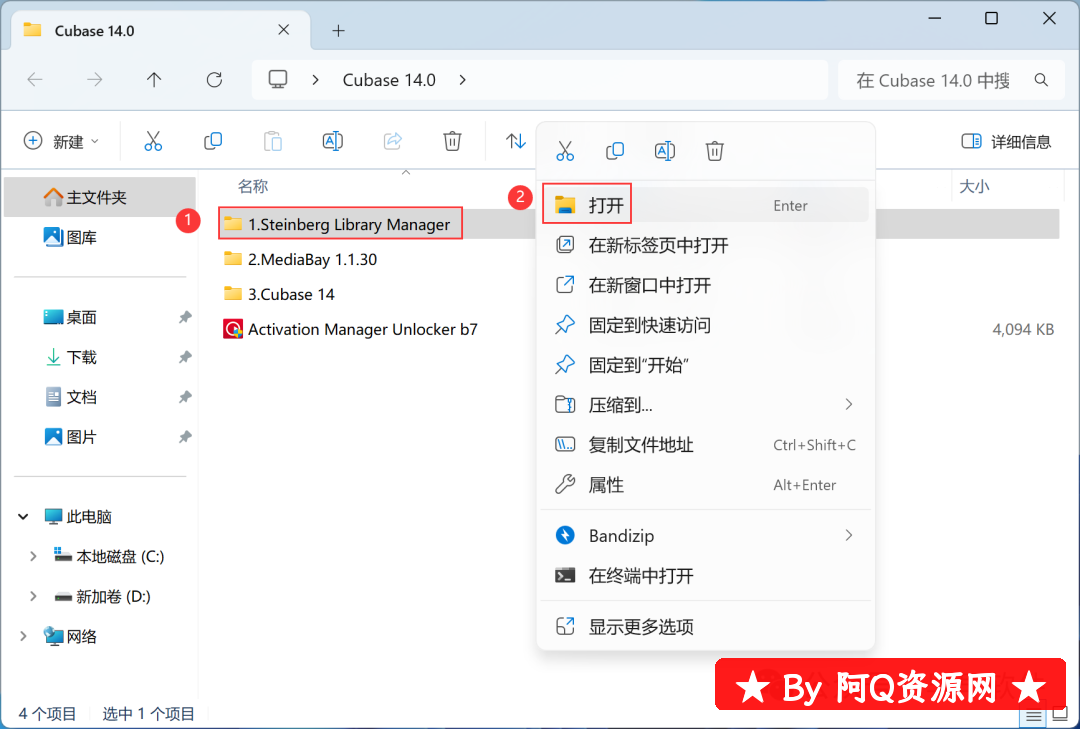1080x729 pixels.
Task: Choose 属性 from the context menu
Action: pyautogui.click(x=705, y=485)
